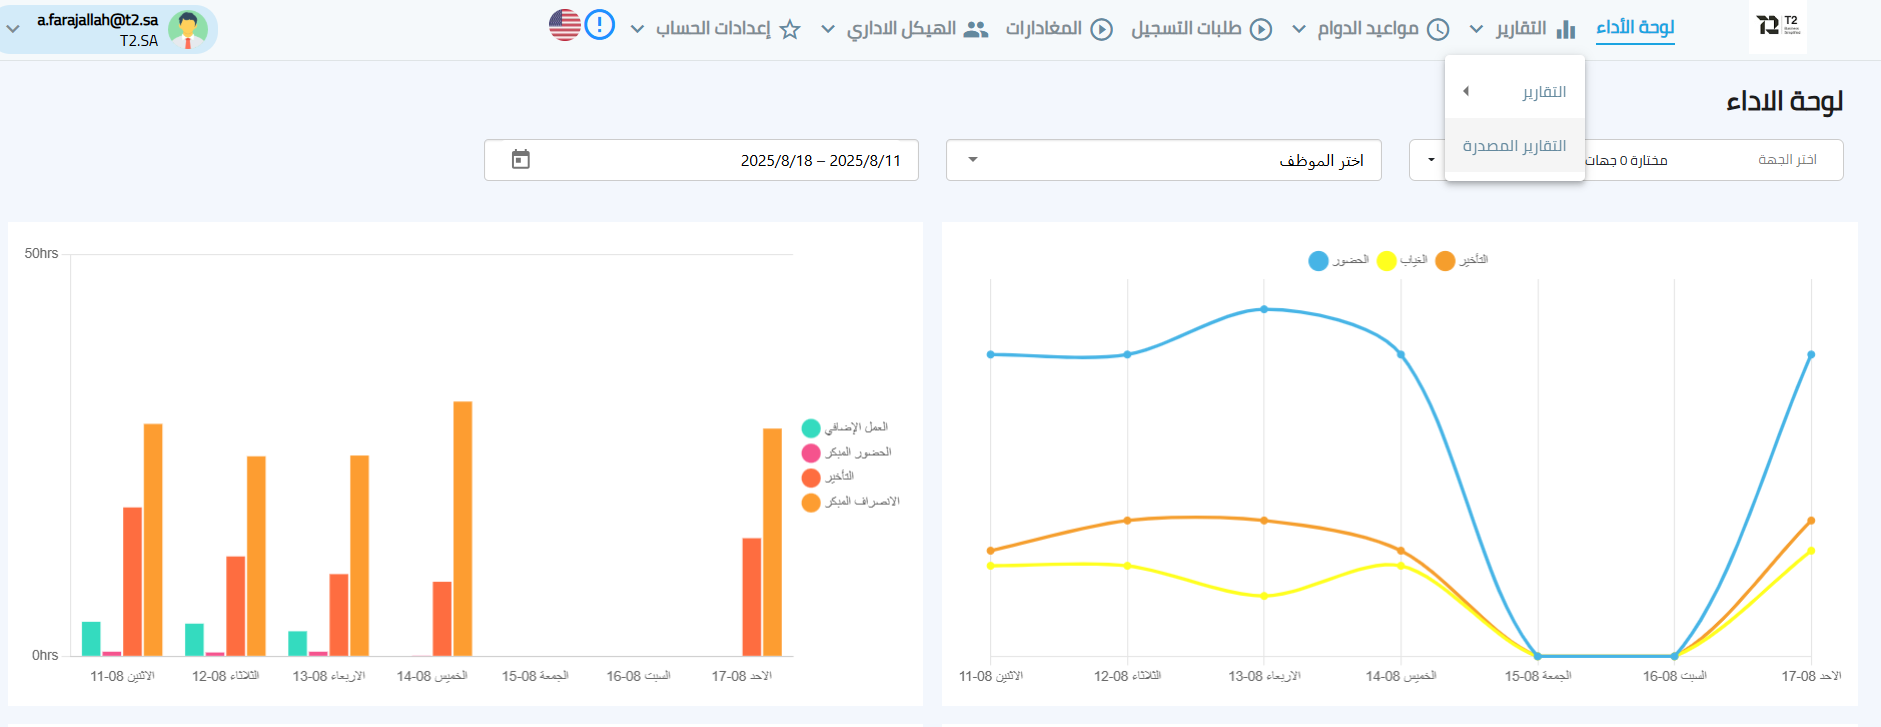Open الهيكل الاداري navigation item
This screenshot has height=727, width=1881.
pyautogui.click(x=901, y=28)
